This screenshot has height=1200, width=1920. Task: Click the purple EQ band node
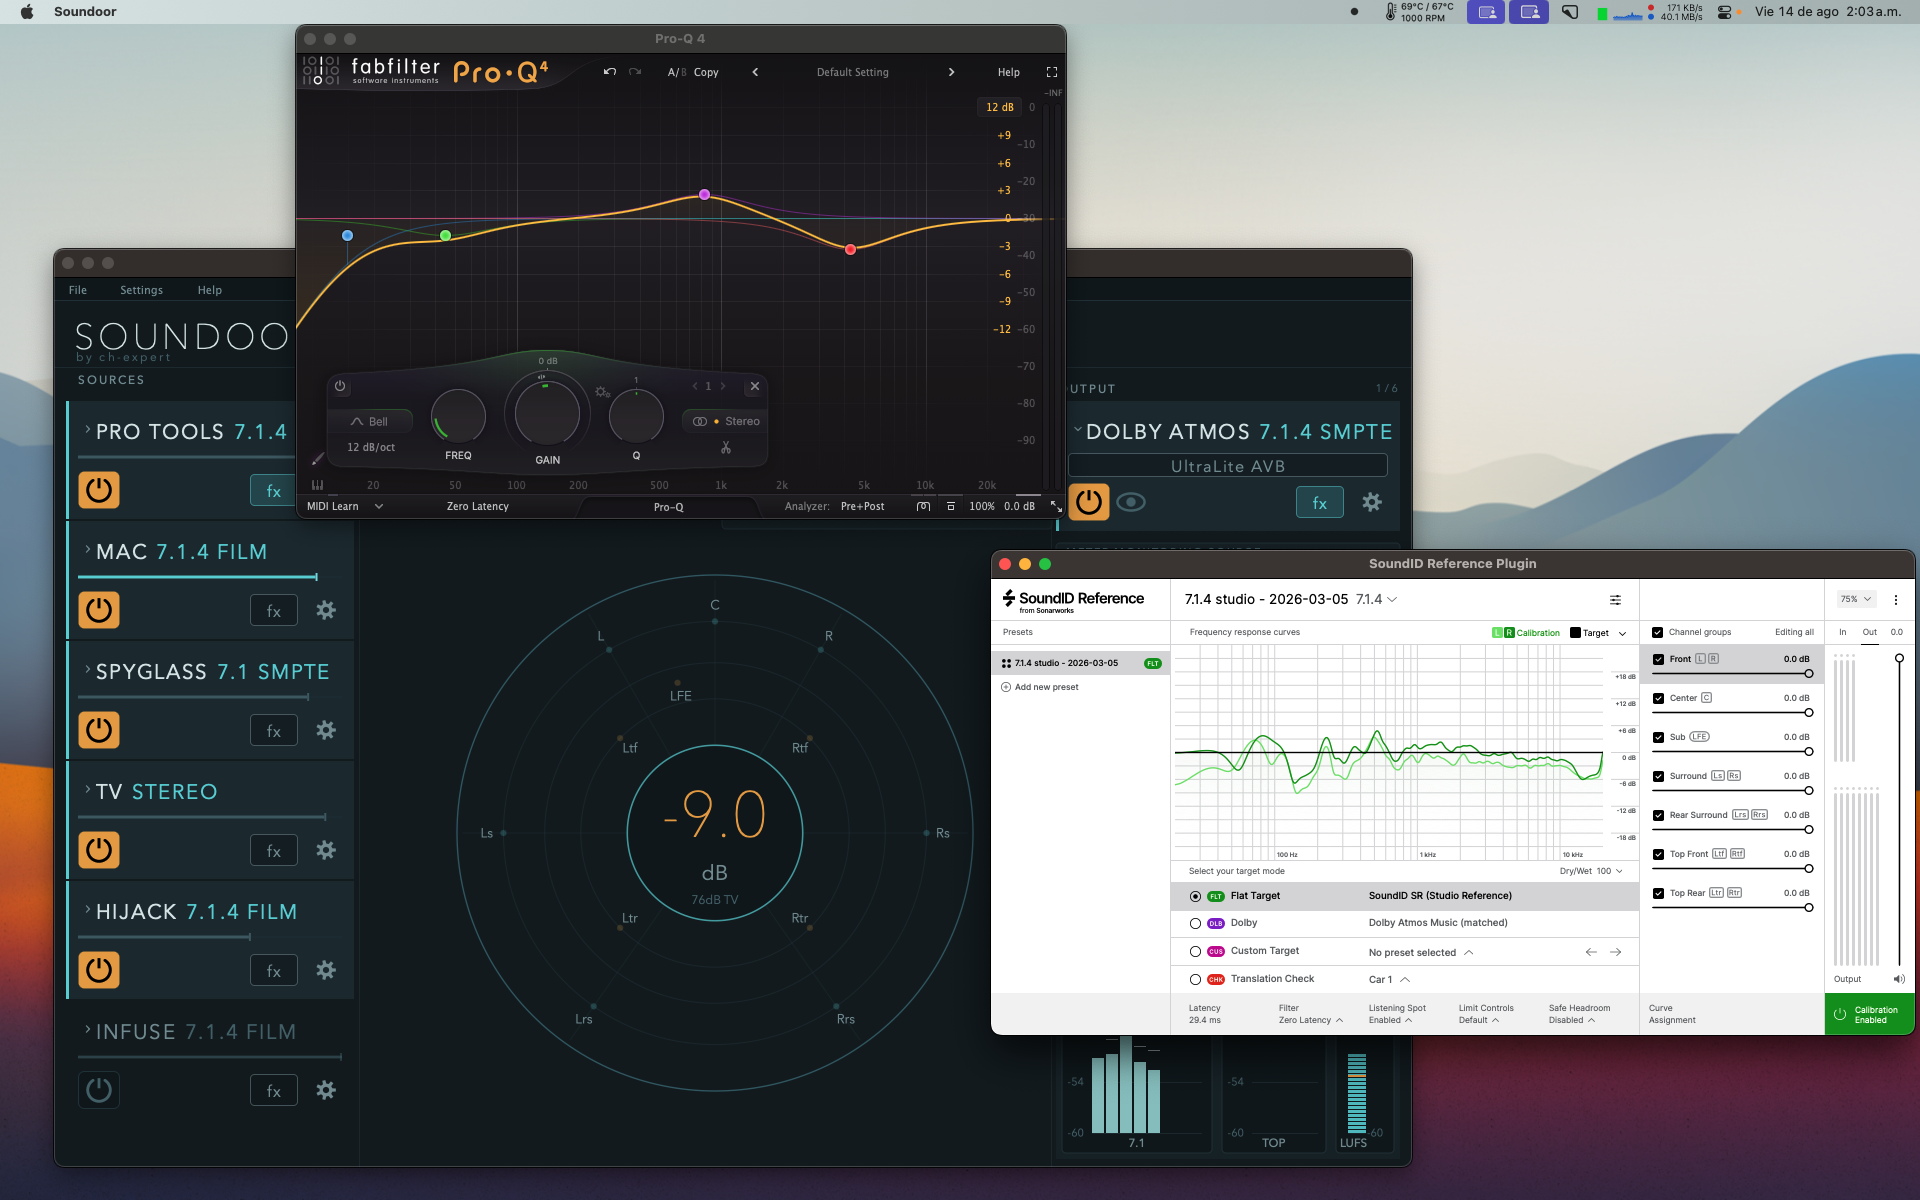pyautogui.click(x=704, y=194)
